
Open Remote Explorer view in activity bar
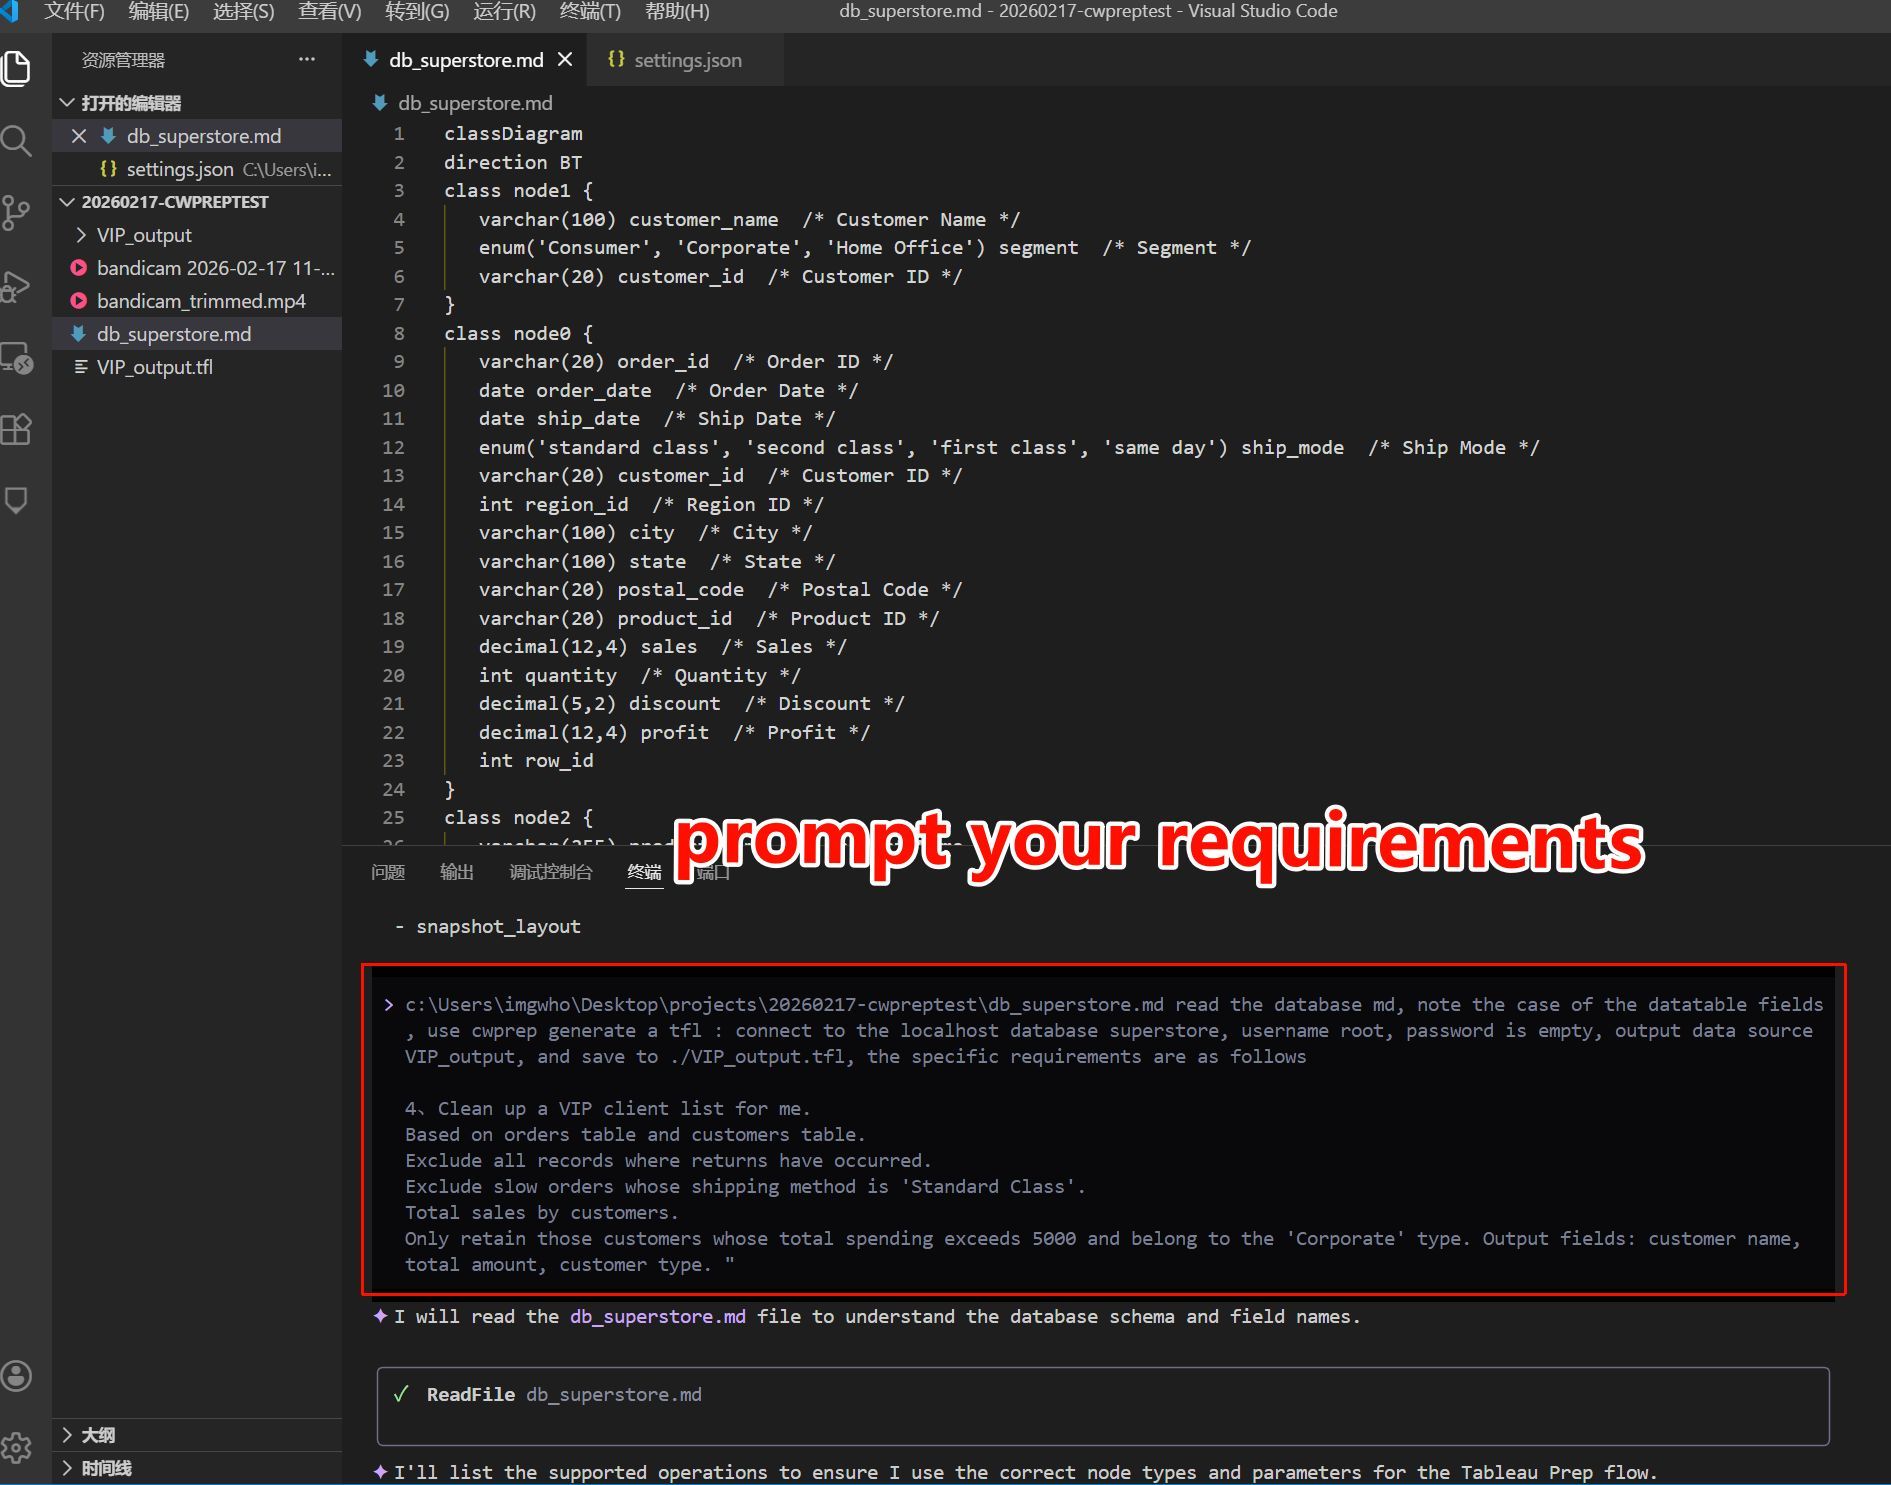(x=17, y=357)
